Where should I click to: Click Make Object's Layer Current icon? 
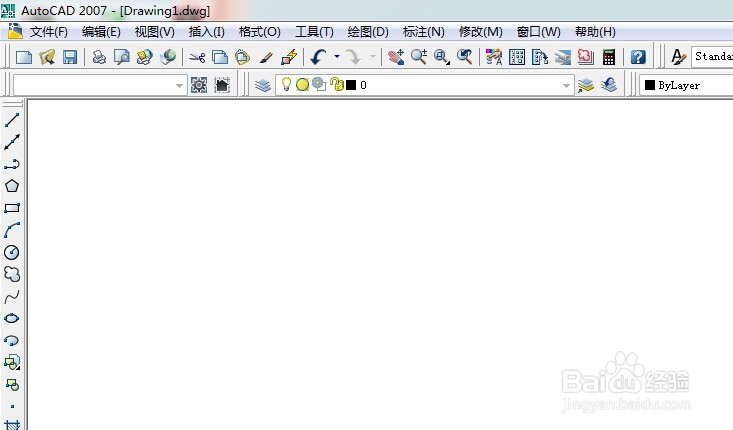(585, 85)
